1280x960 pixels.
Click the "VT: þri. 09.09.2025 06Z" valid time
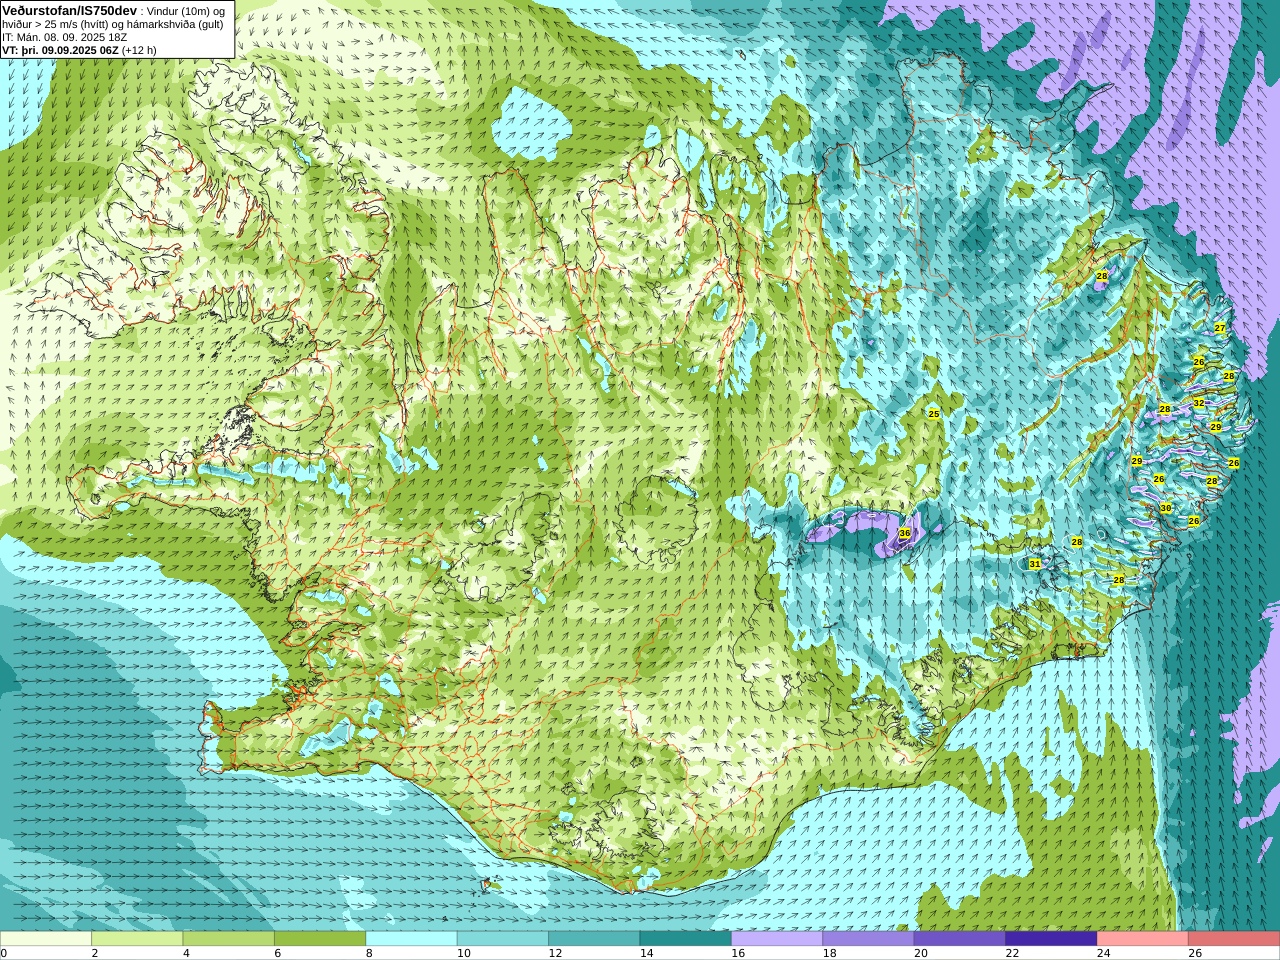61,50
